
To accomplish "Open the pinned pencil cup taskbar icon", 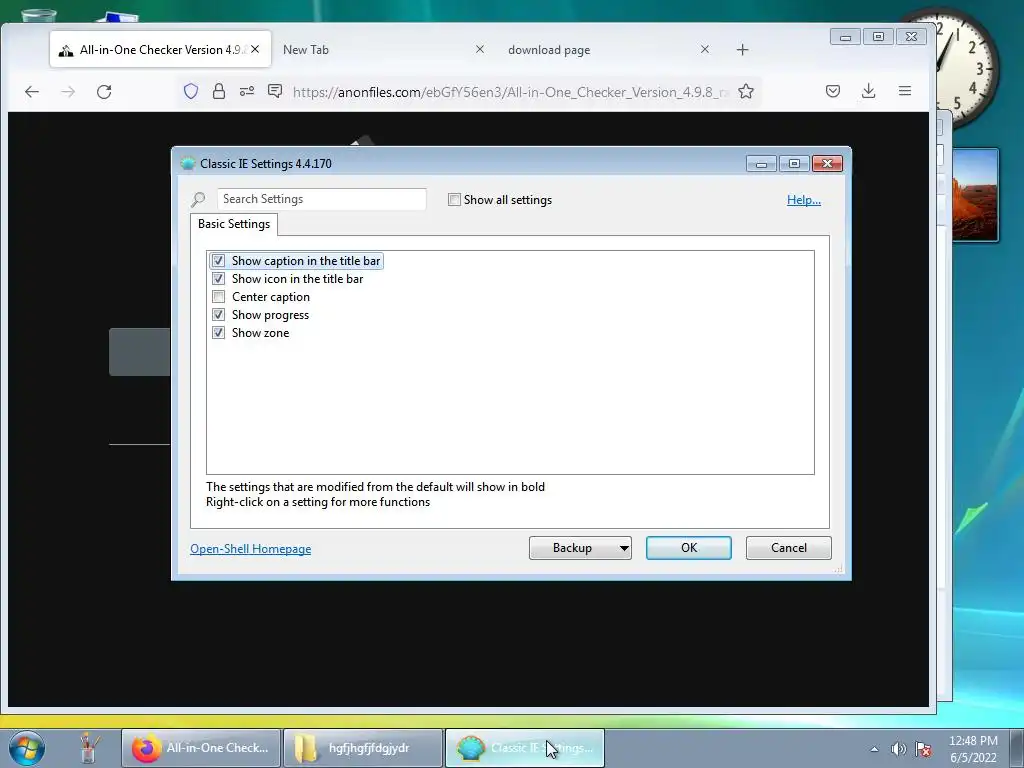I will (x=88, y=748).
